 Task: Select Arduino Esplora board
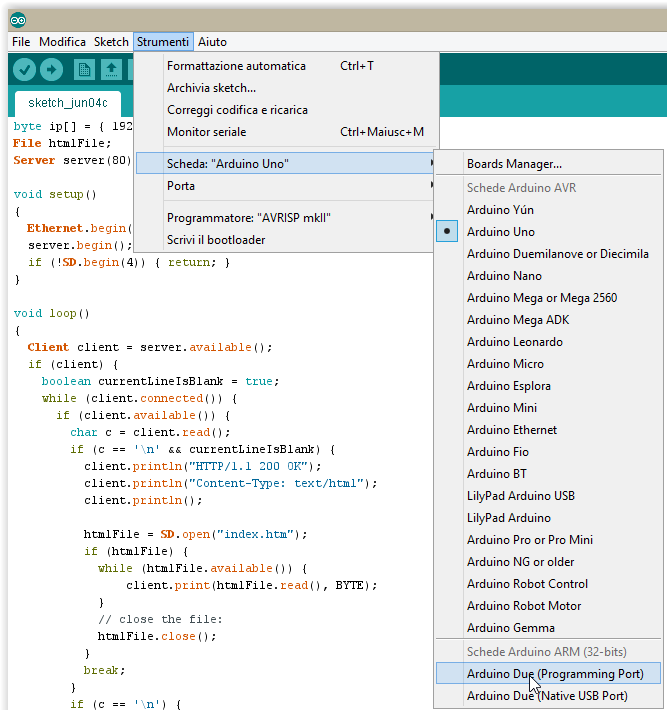tap(548, 386)
